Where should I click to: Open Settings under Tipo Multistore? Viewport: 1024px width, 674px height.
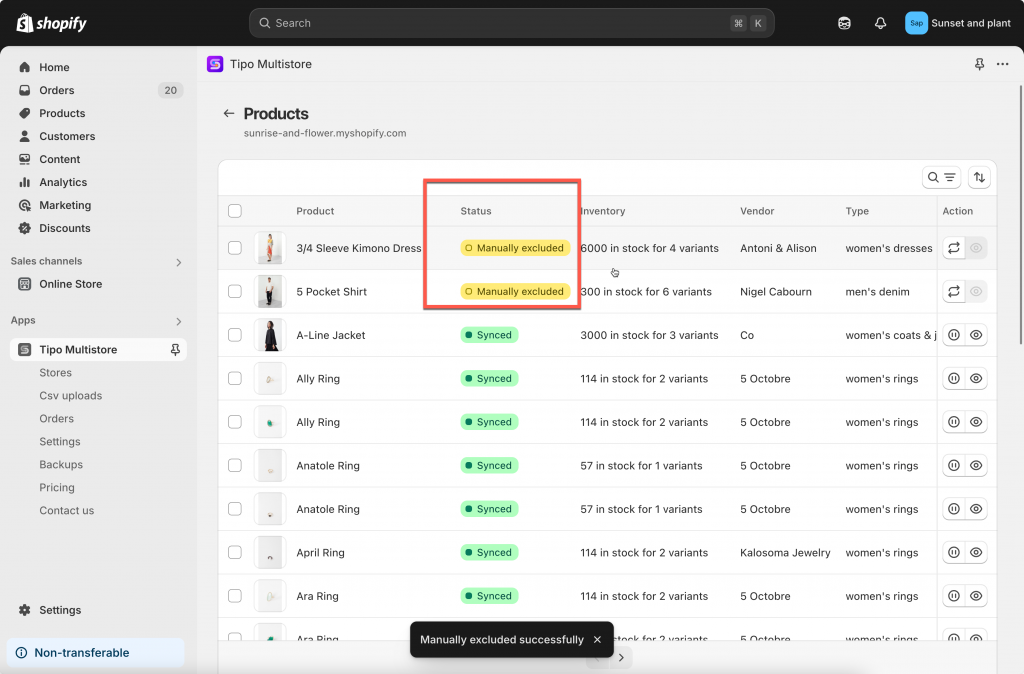59,441
